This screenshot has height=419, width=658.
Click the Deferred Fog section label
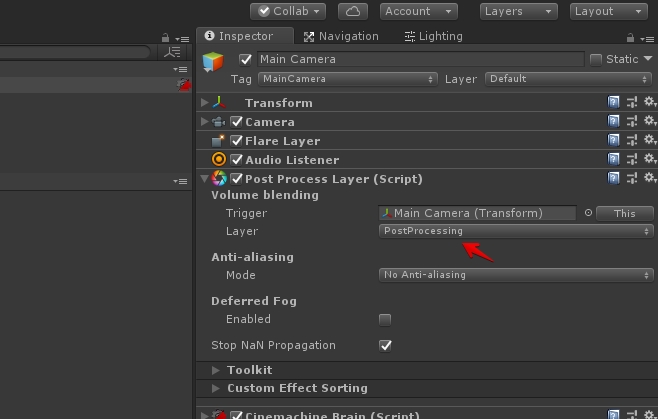[254, 301]
